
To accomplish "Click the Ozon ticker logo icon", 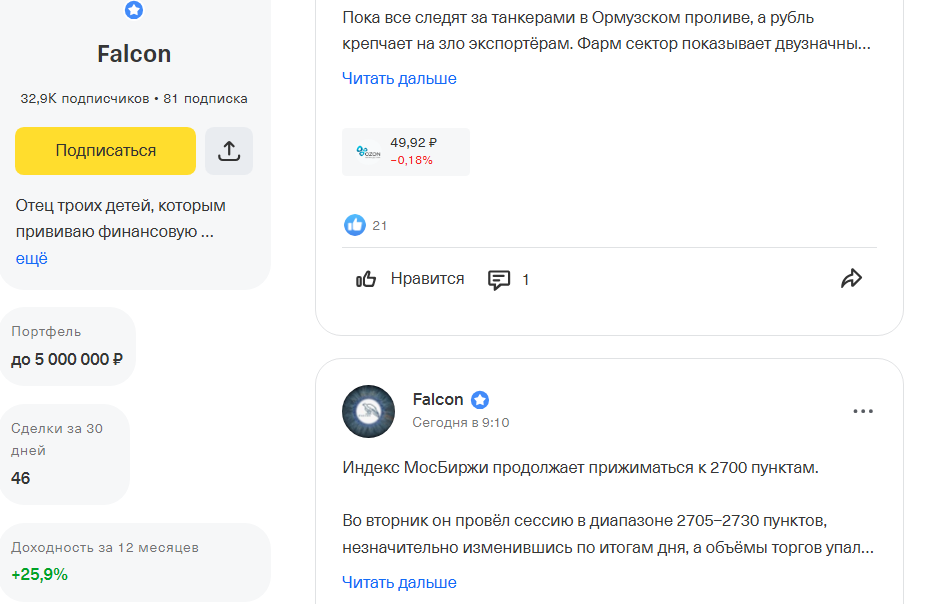I will [368, 152].
